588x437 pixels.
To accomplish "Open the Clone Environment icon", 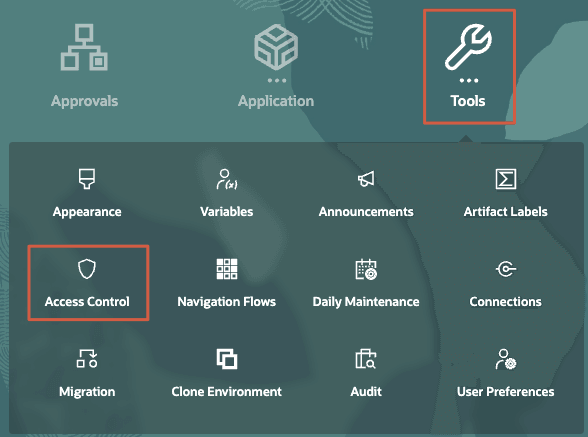I will tap(227, 359).
